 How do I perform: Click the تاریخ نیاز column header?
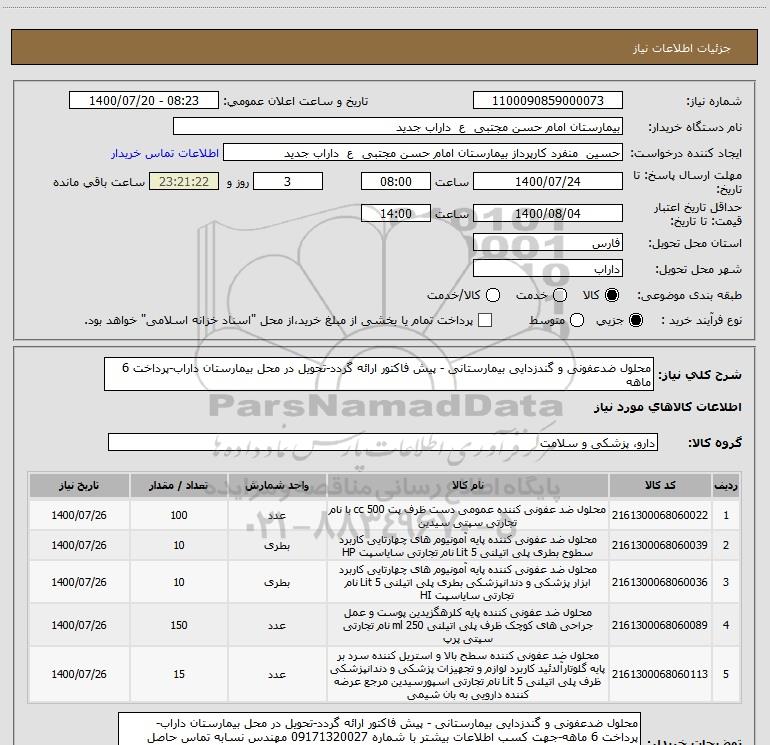79,486
